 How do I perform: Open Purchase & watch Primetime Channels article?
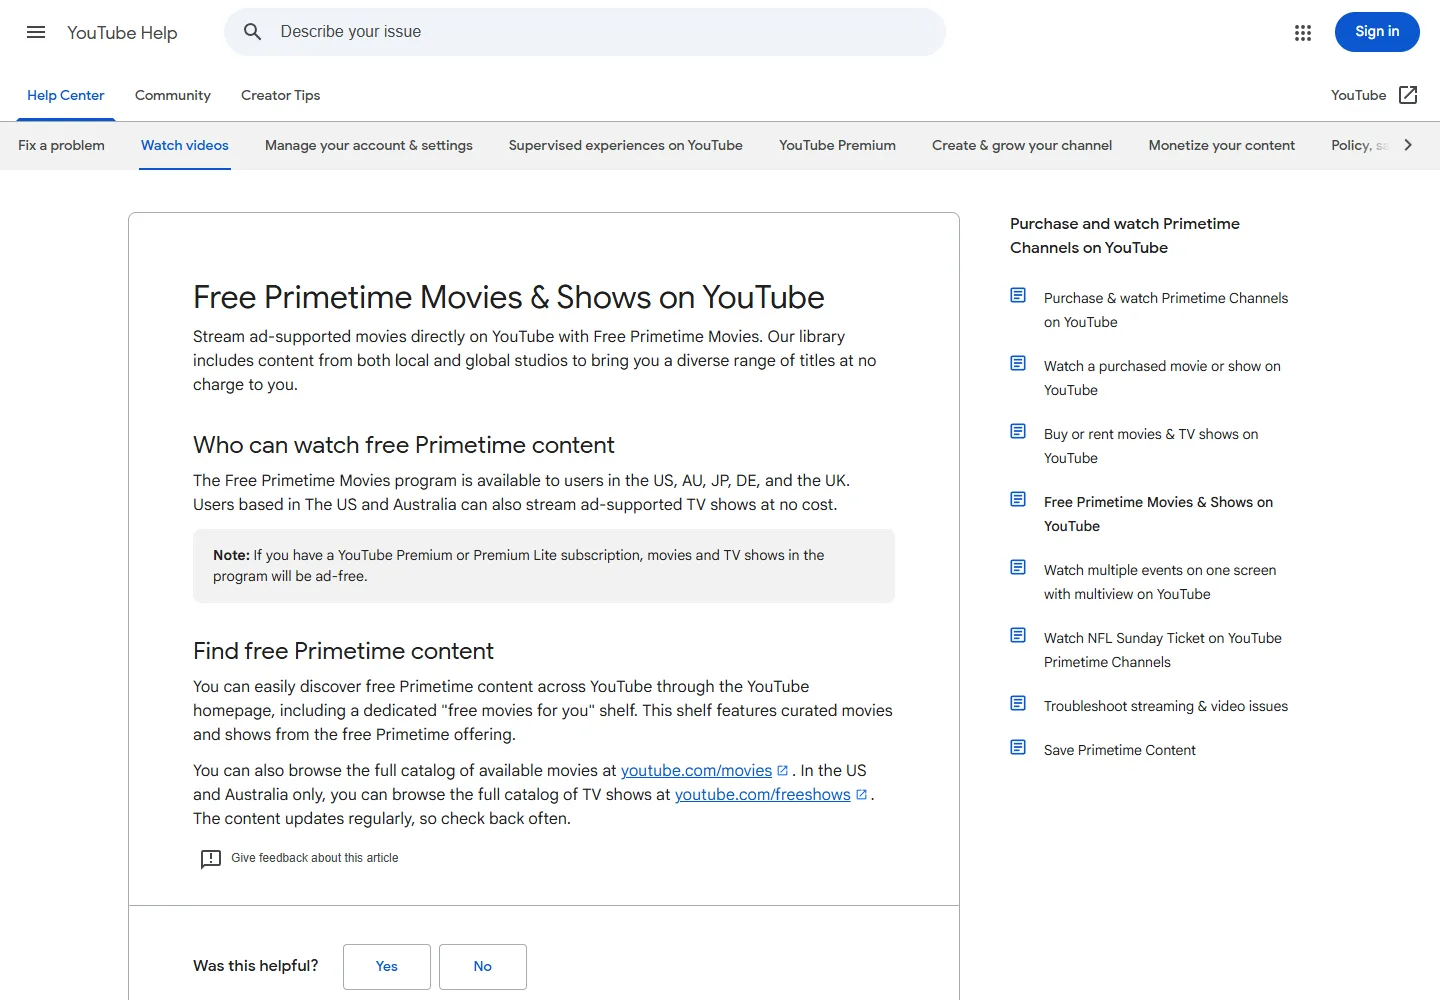(x=1166, y=310)
